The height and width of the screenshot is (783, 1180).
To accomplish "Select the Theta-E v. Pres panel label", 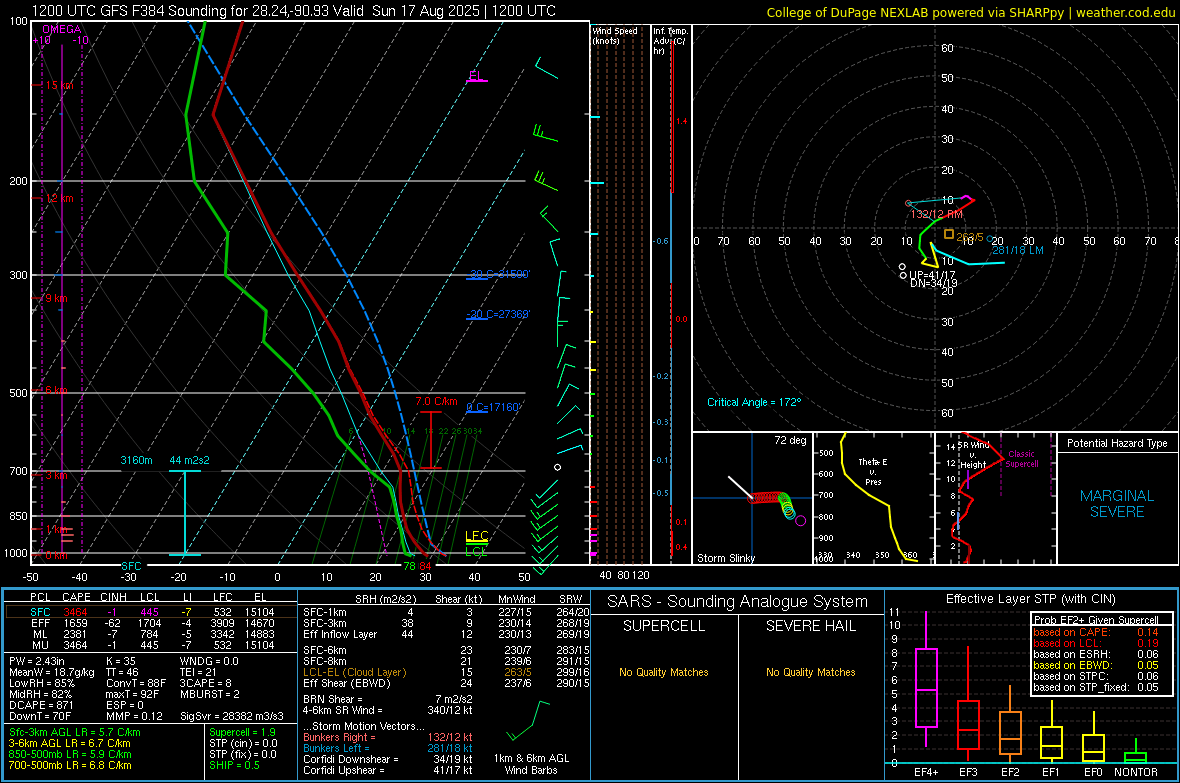I will [x=873, y=472].
